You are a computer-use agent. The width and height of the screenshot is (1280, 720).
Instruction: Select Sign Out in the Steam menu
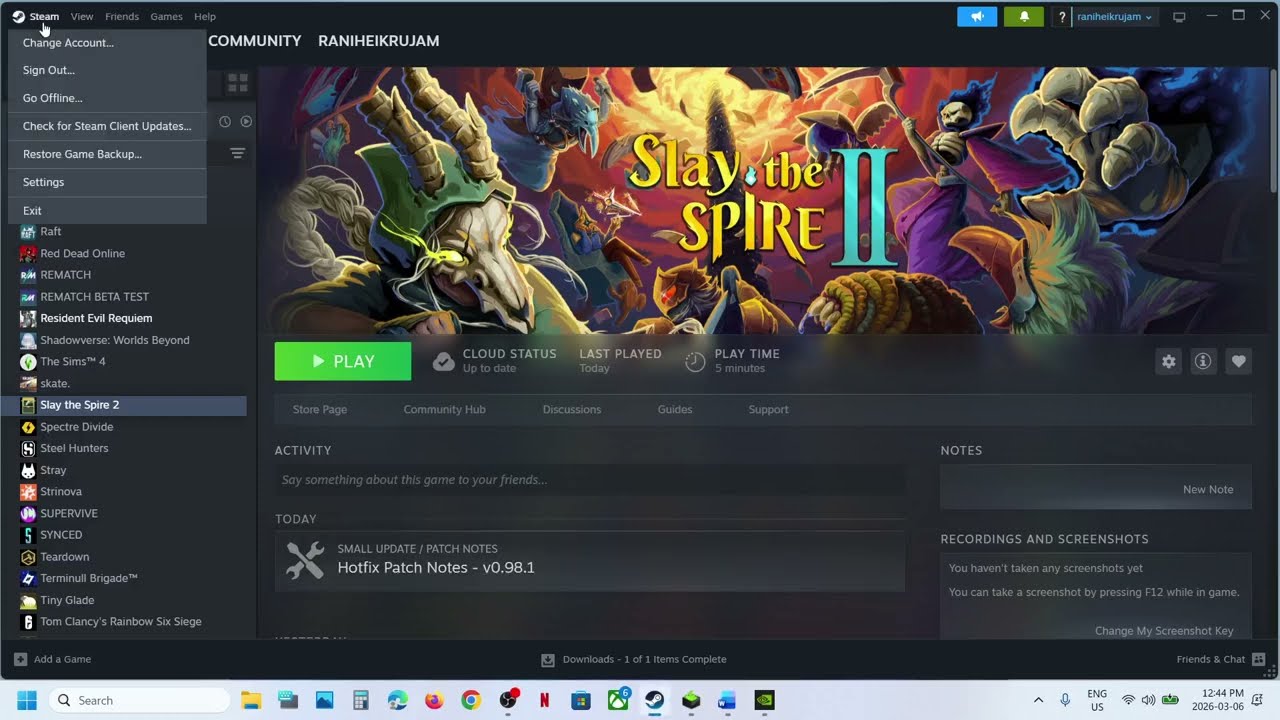(107, 70)
